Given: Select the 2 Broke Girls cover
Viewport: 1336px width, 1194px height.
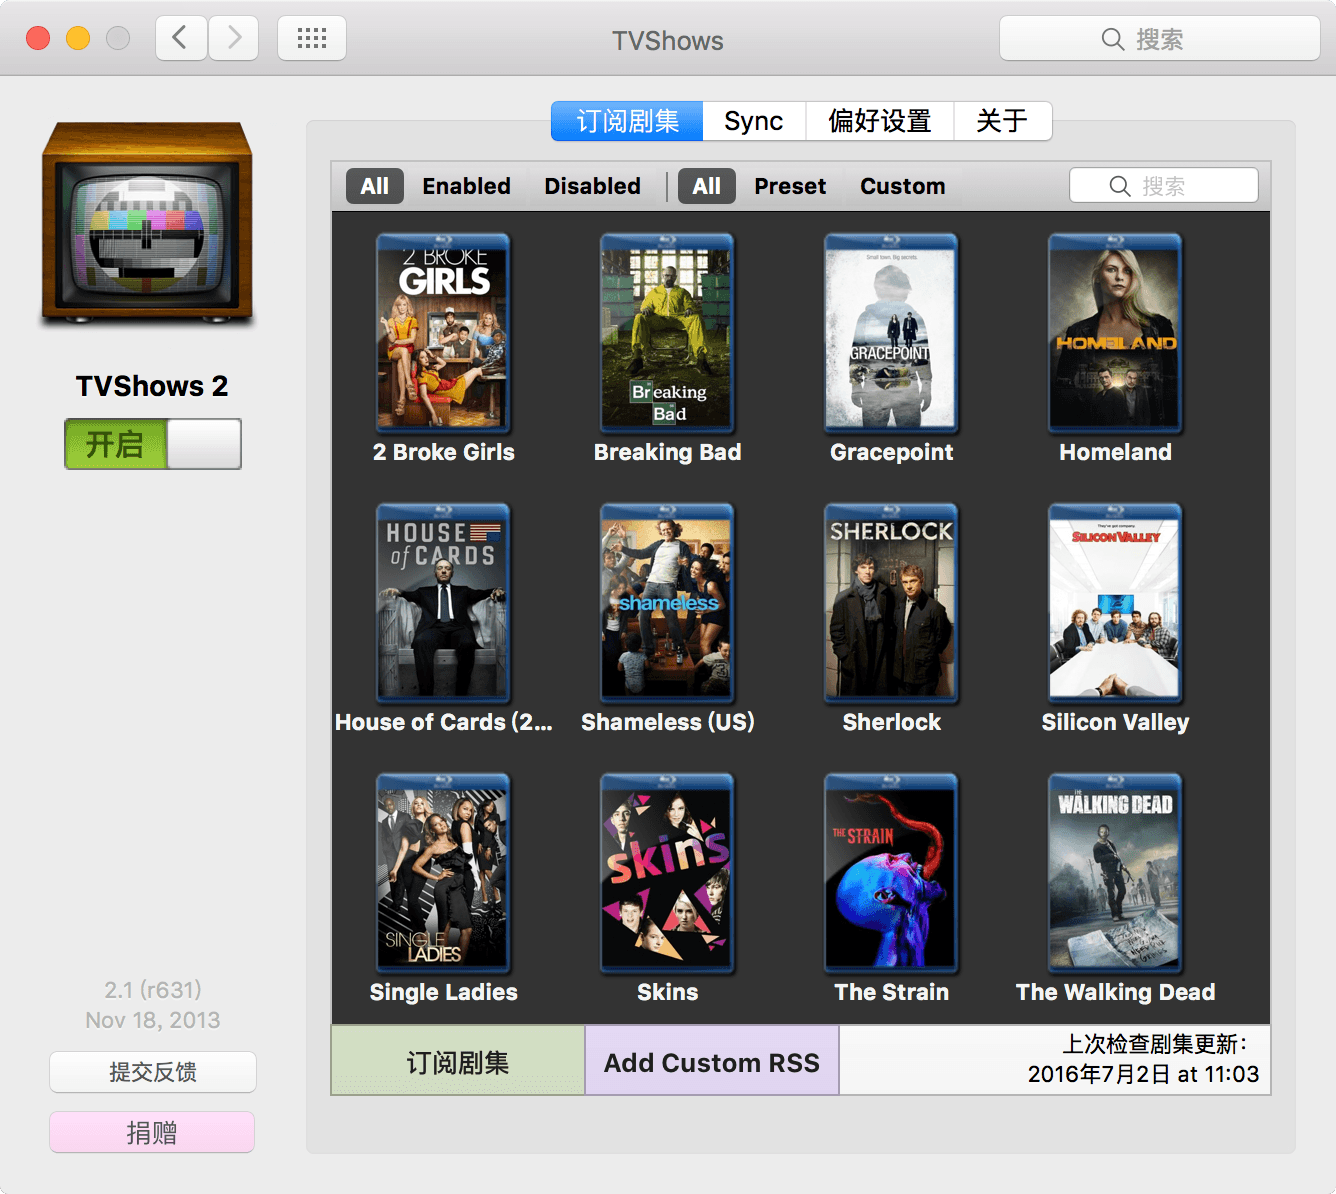Looking at the screenshot, I should 443,333.
